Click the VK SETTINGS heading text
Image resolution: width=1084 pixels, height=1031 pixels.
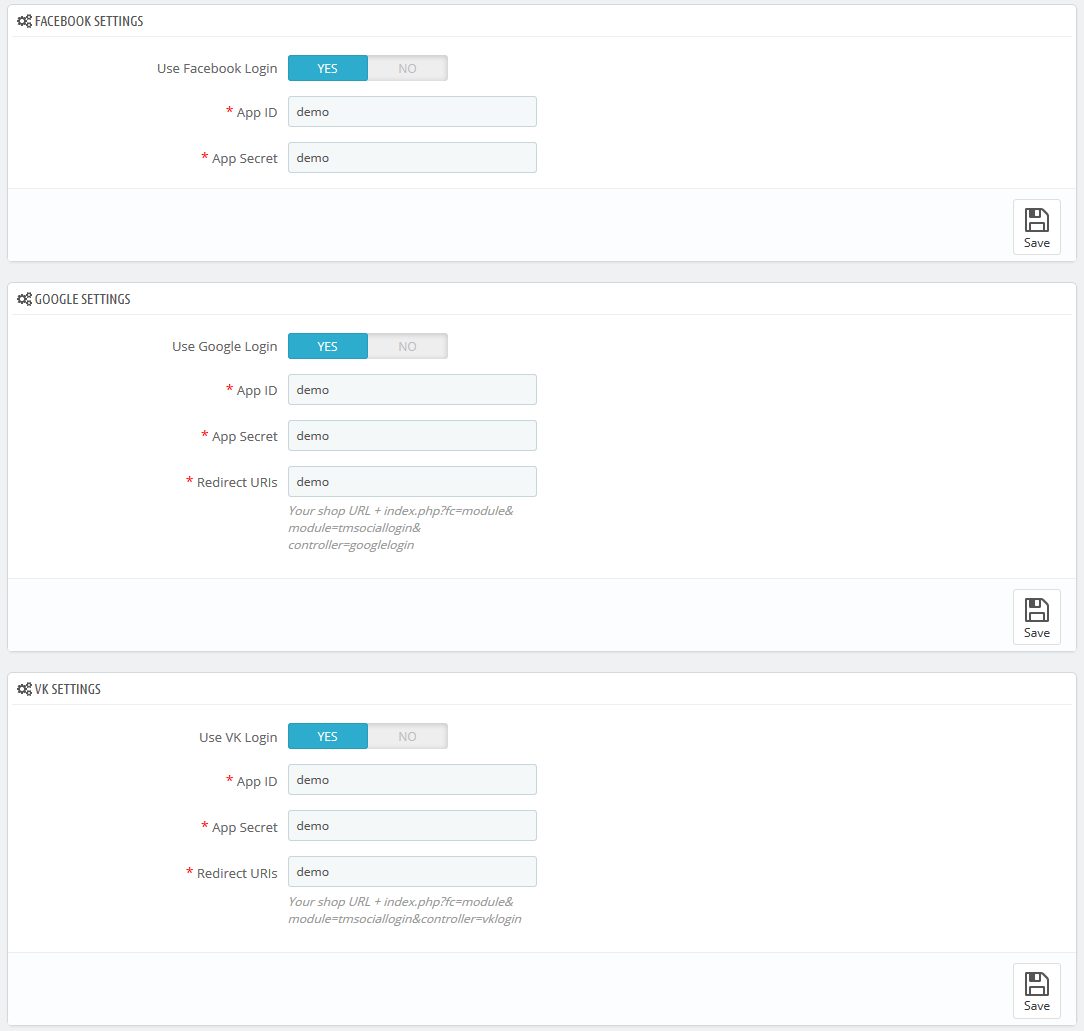point(68,689)
